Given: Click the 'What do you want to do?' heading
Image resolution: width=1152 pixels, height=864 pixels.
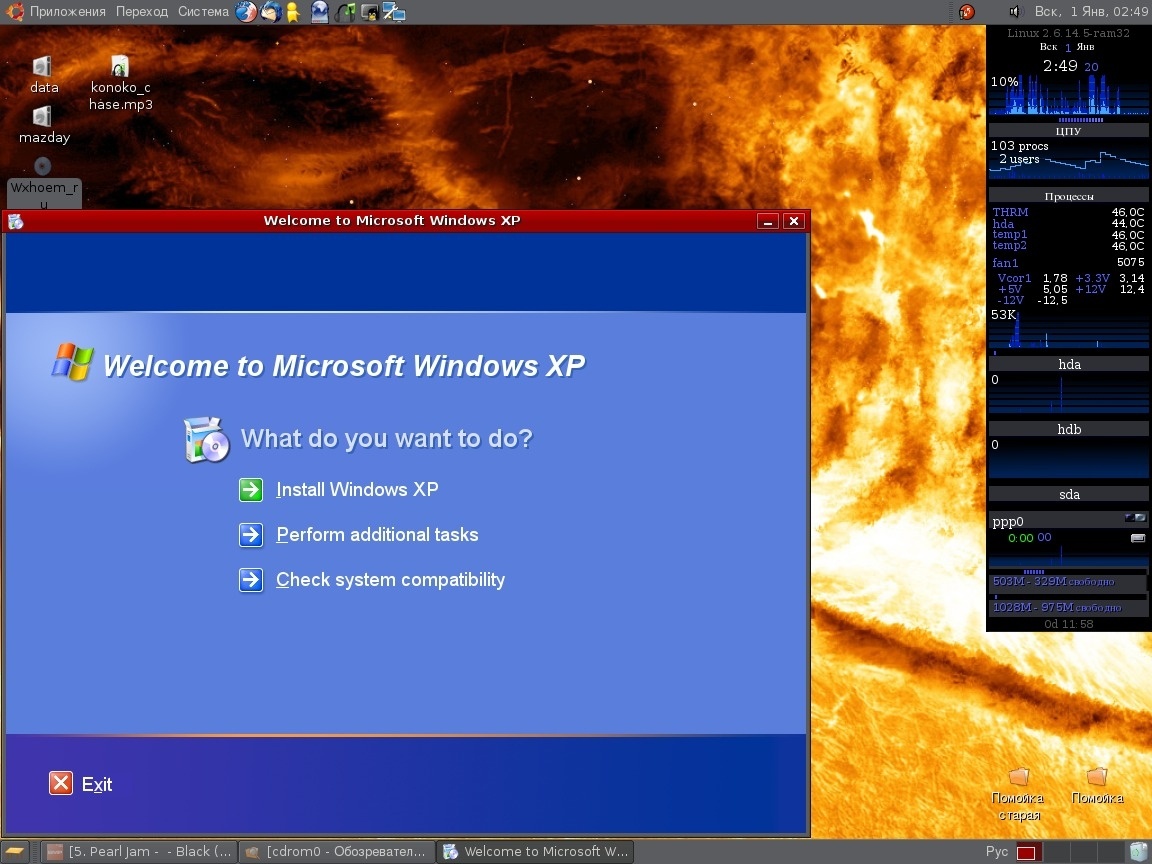Looking at the screenshot, I should (386, 439).
